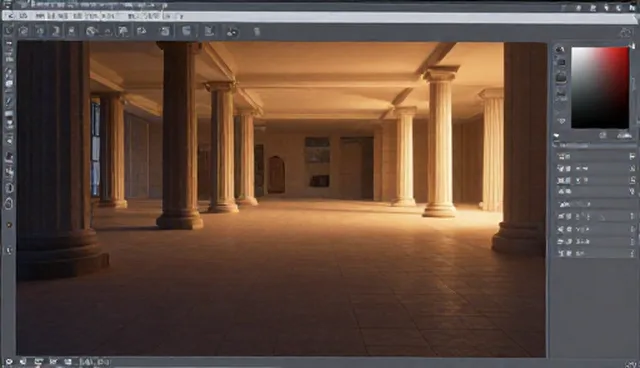Click the icon at the toolbar's far right end
Screen dimensions: 640x368
pos(625,32)
